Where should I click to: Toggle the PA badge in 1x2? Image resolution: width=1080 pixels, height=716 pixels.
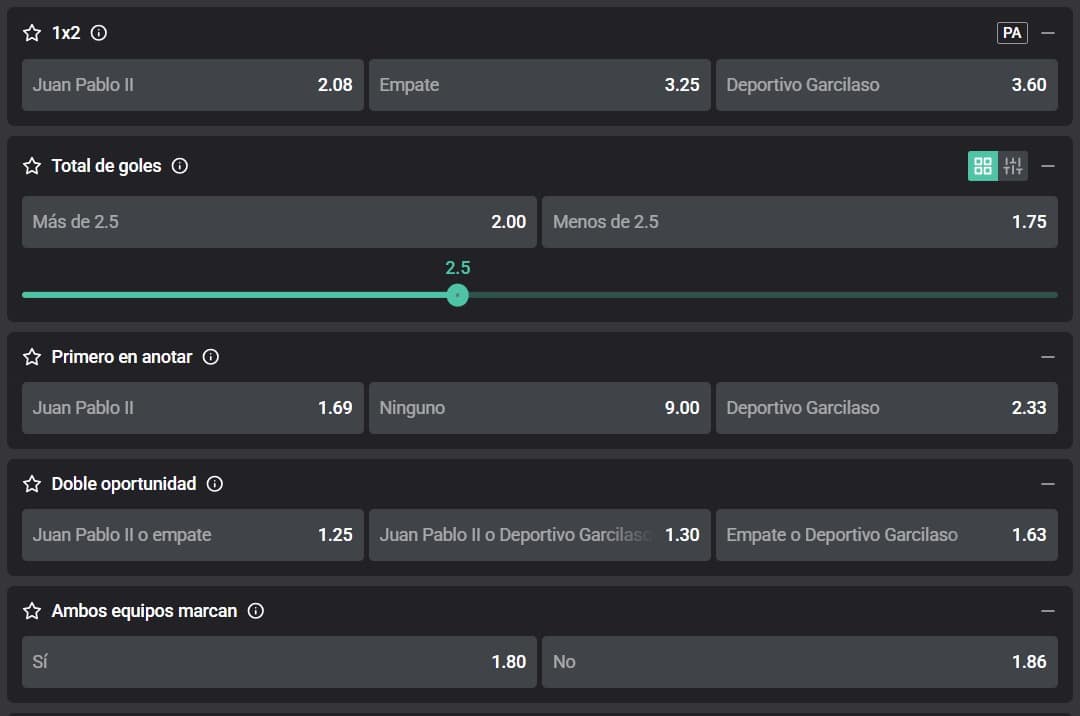click(1012, 33)
